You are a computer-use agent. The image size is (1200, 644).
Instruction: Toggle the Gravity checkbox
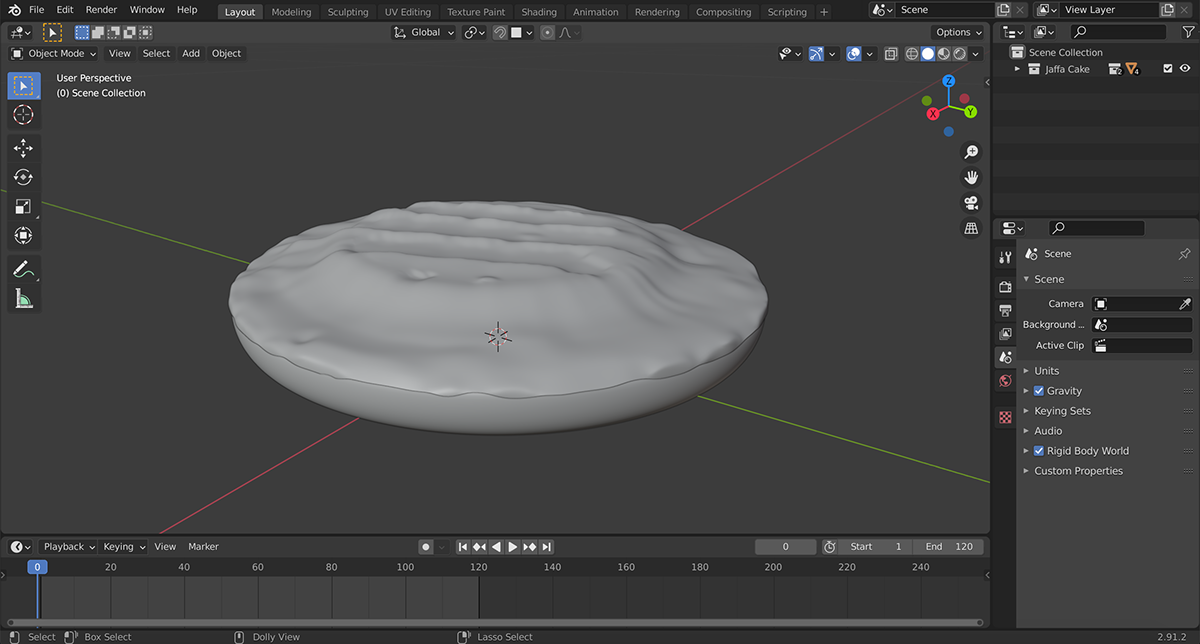[x=1039, y=391]
